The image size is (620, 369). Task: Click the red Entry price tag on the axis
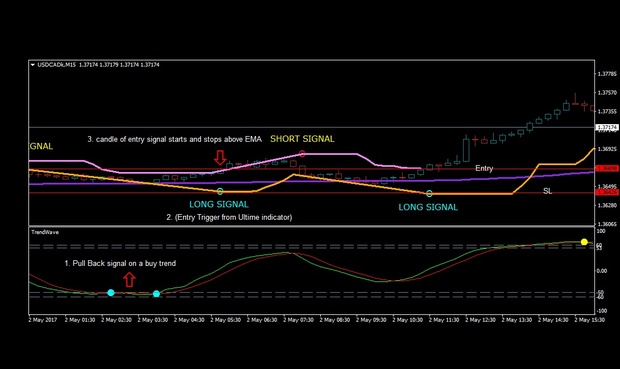607,168
